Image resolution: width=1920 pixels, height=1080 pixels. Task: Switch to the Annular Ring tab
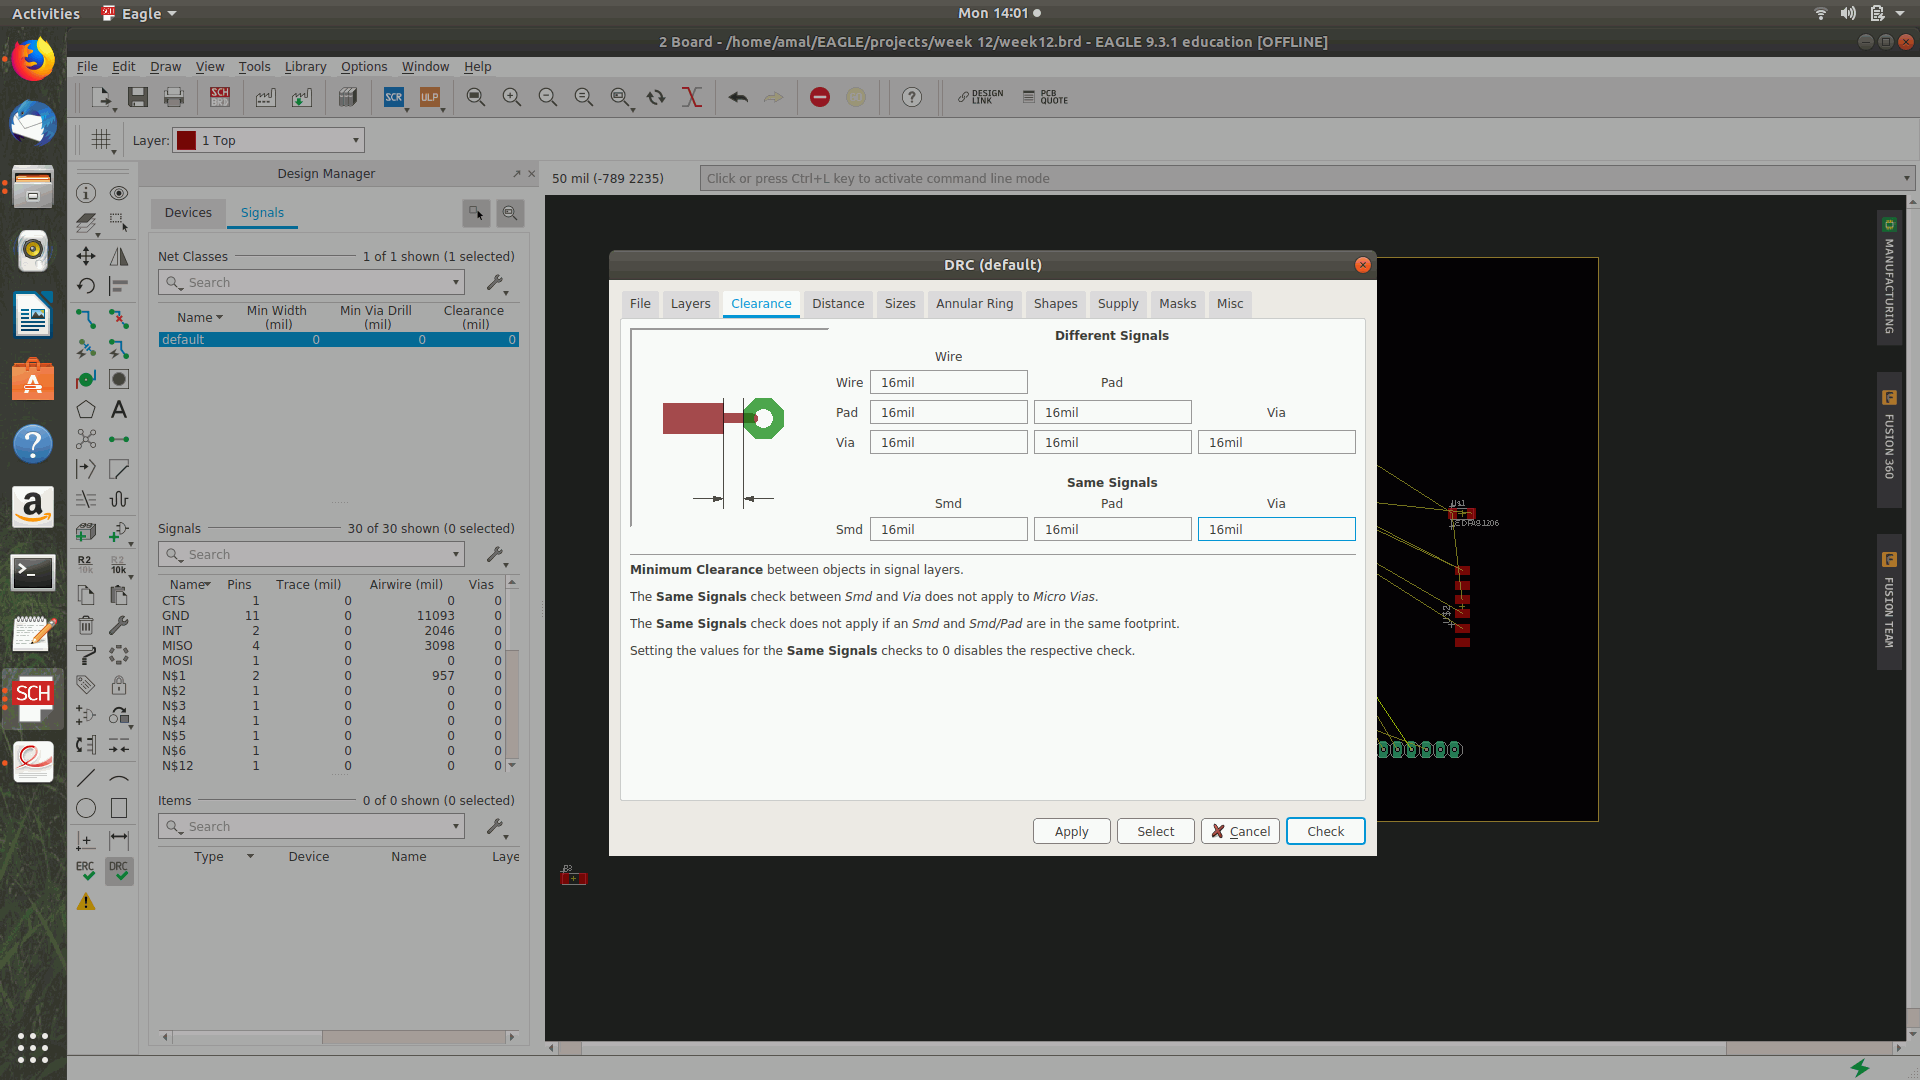(x=974, y=304)
